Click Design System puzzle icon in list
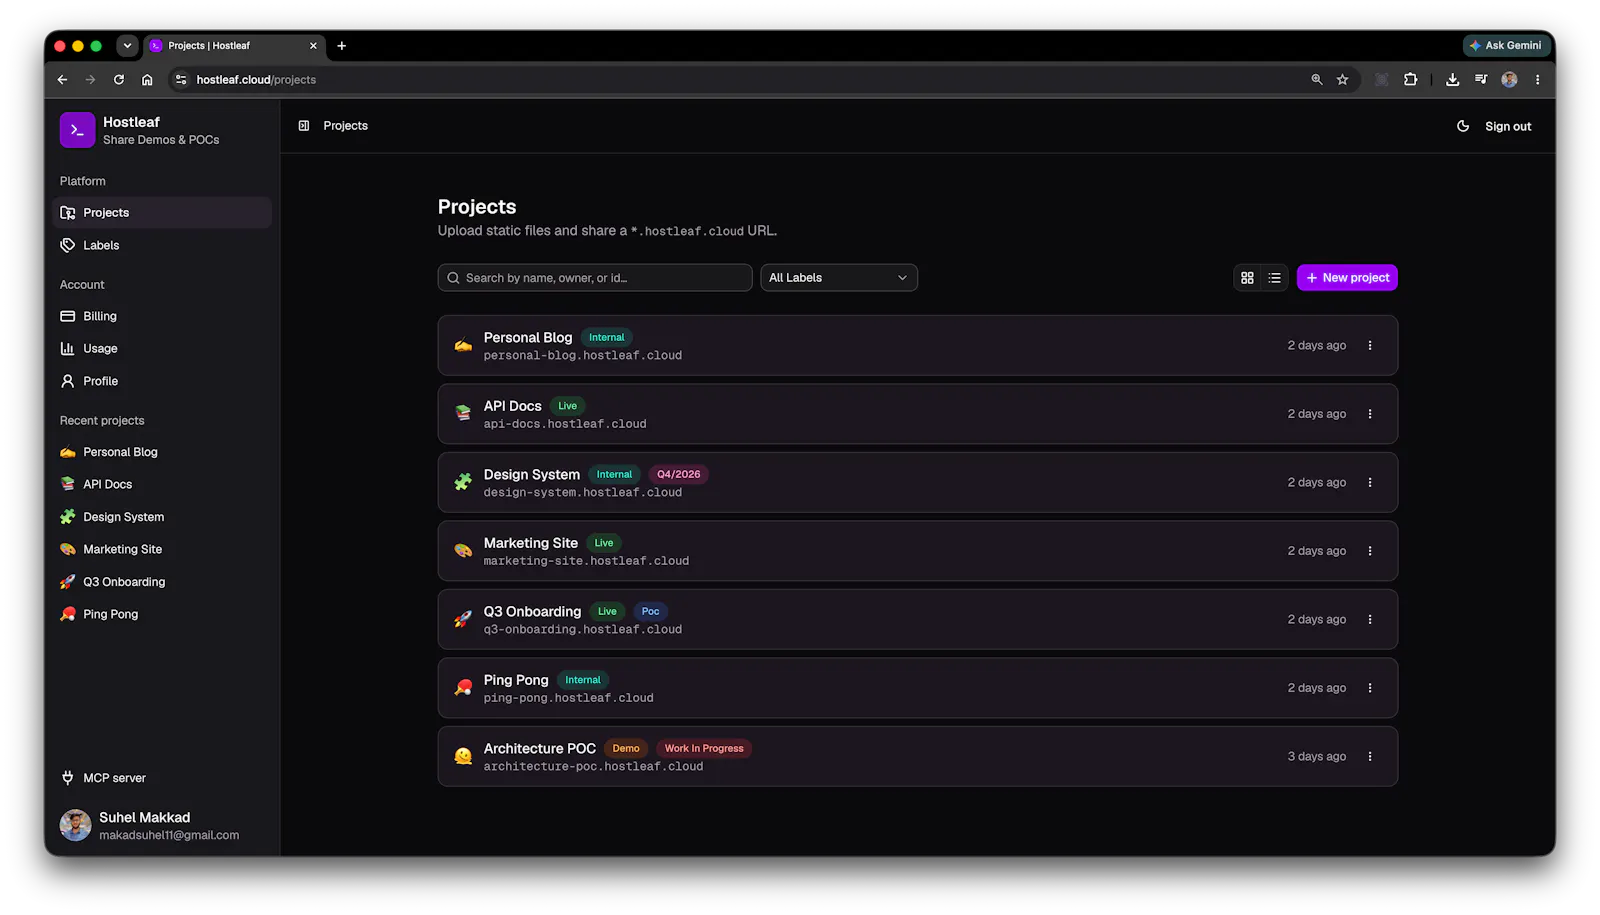The width and height of the screenshot is (1600, 915). 463,483
